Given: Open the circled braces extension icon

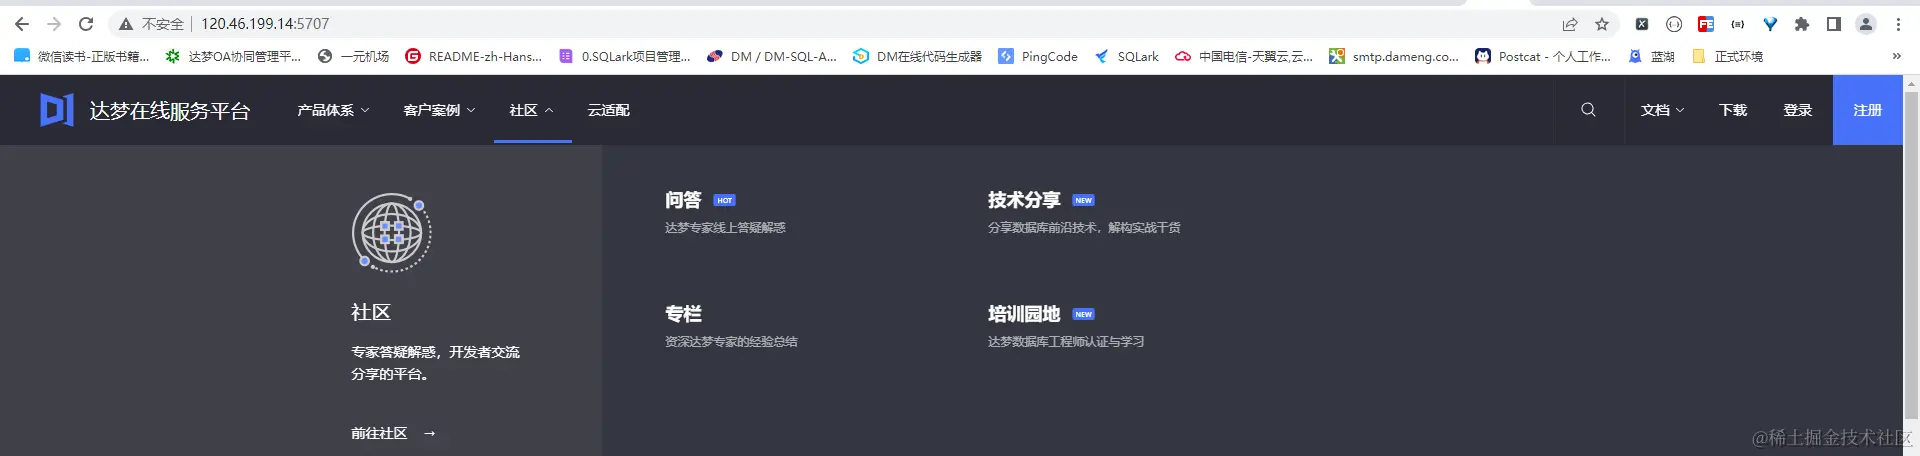Looking at the screenshot, I should point(1674,24).
